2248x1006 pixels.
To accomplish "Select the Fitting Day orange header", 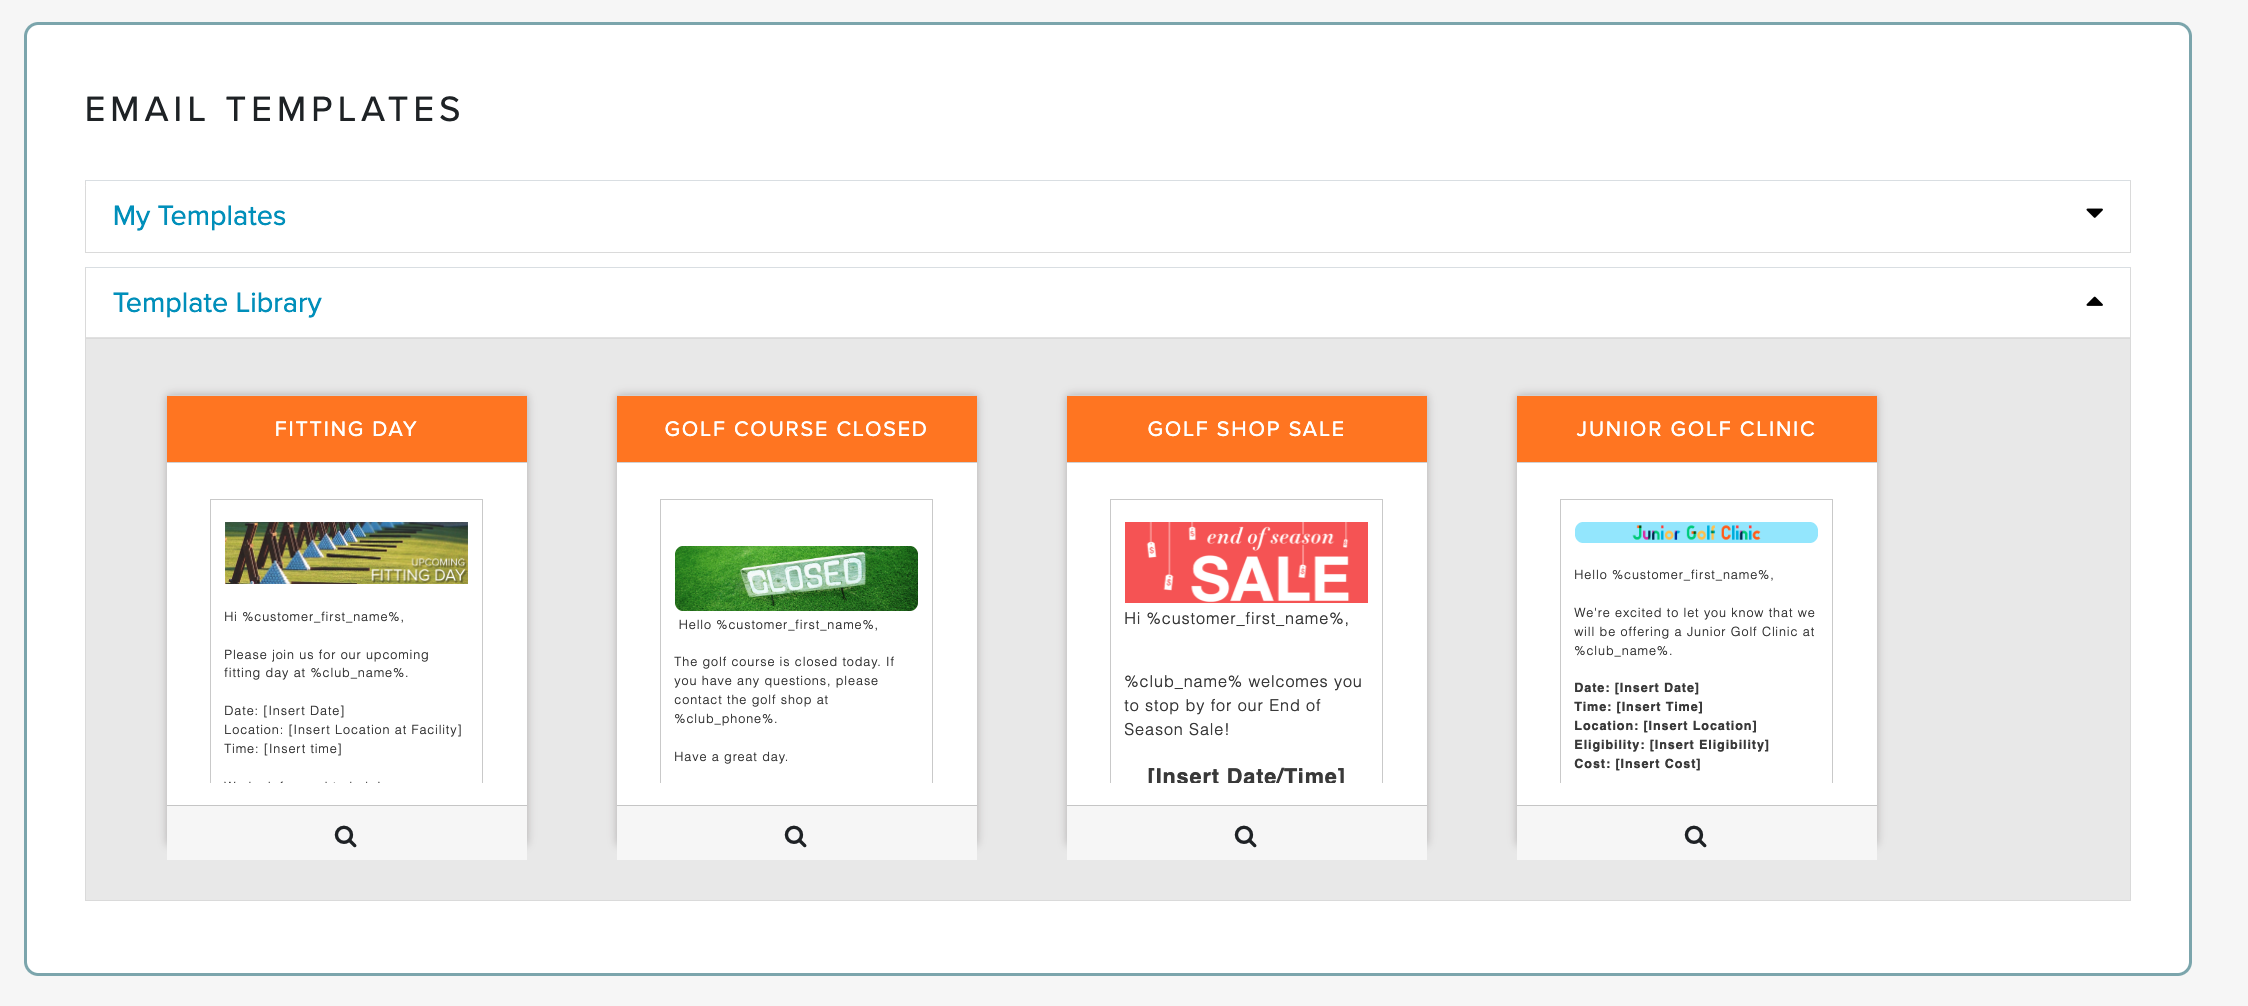I will click(x=347, y=429).
